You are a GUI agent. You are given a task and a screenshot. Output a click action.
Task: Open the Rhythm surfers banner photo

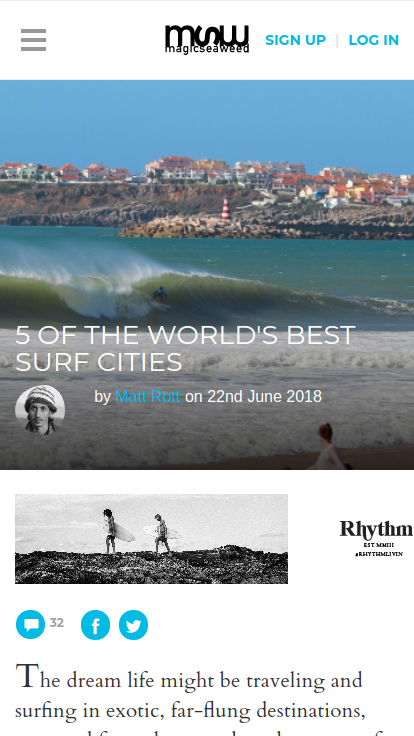pos(151,539)
